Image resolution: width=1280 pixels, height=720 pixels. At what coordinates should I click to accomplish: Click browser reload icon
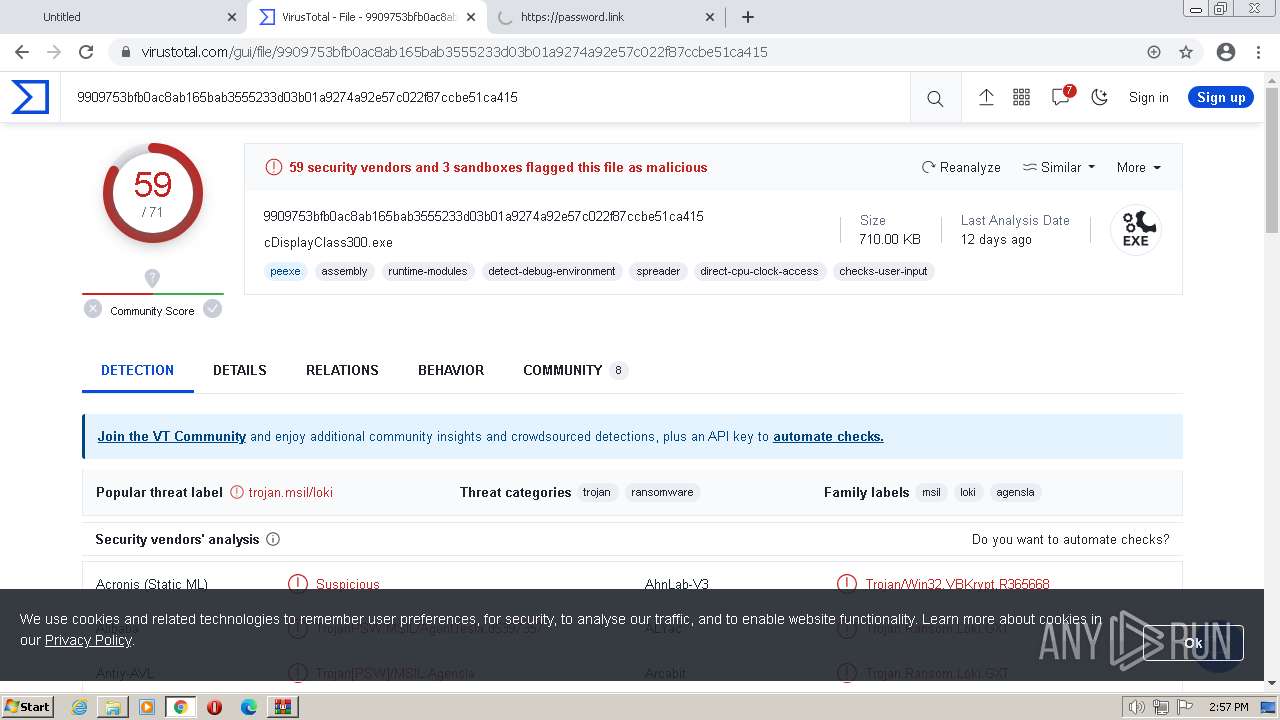click(86, 52)
